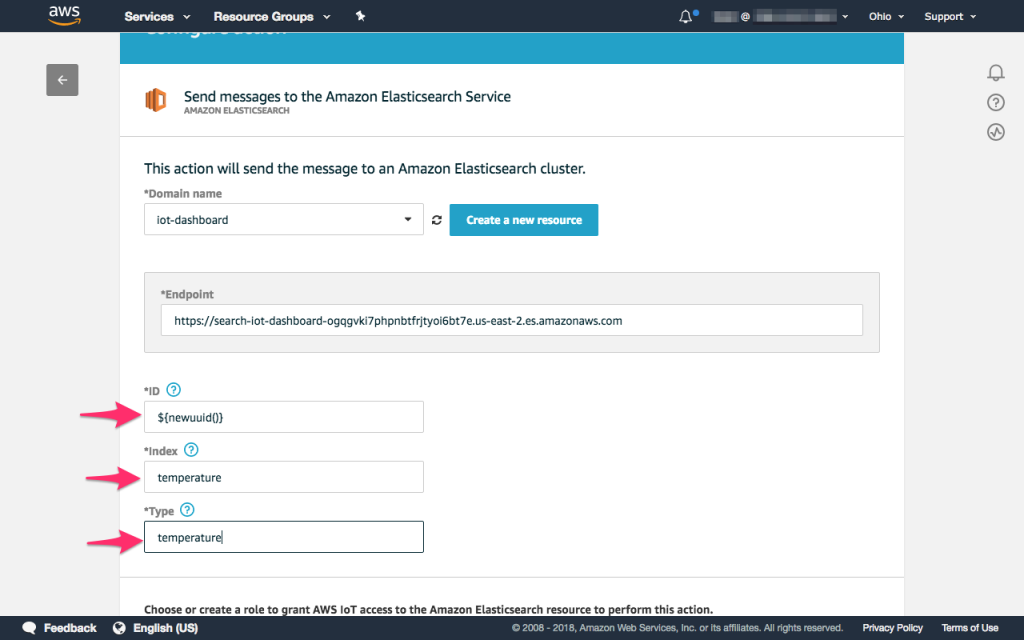Click the back arrow button
1024x640 pixels.
pos(62,80)
